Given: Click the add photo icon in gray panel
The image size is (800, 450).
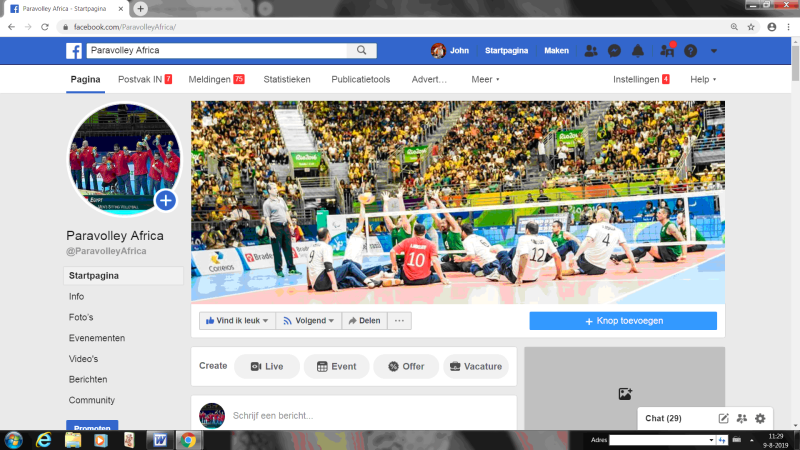Looking at the screenshot, I should (625, 393).
